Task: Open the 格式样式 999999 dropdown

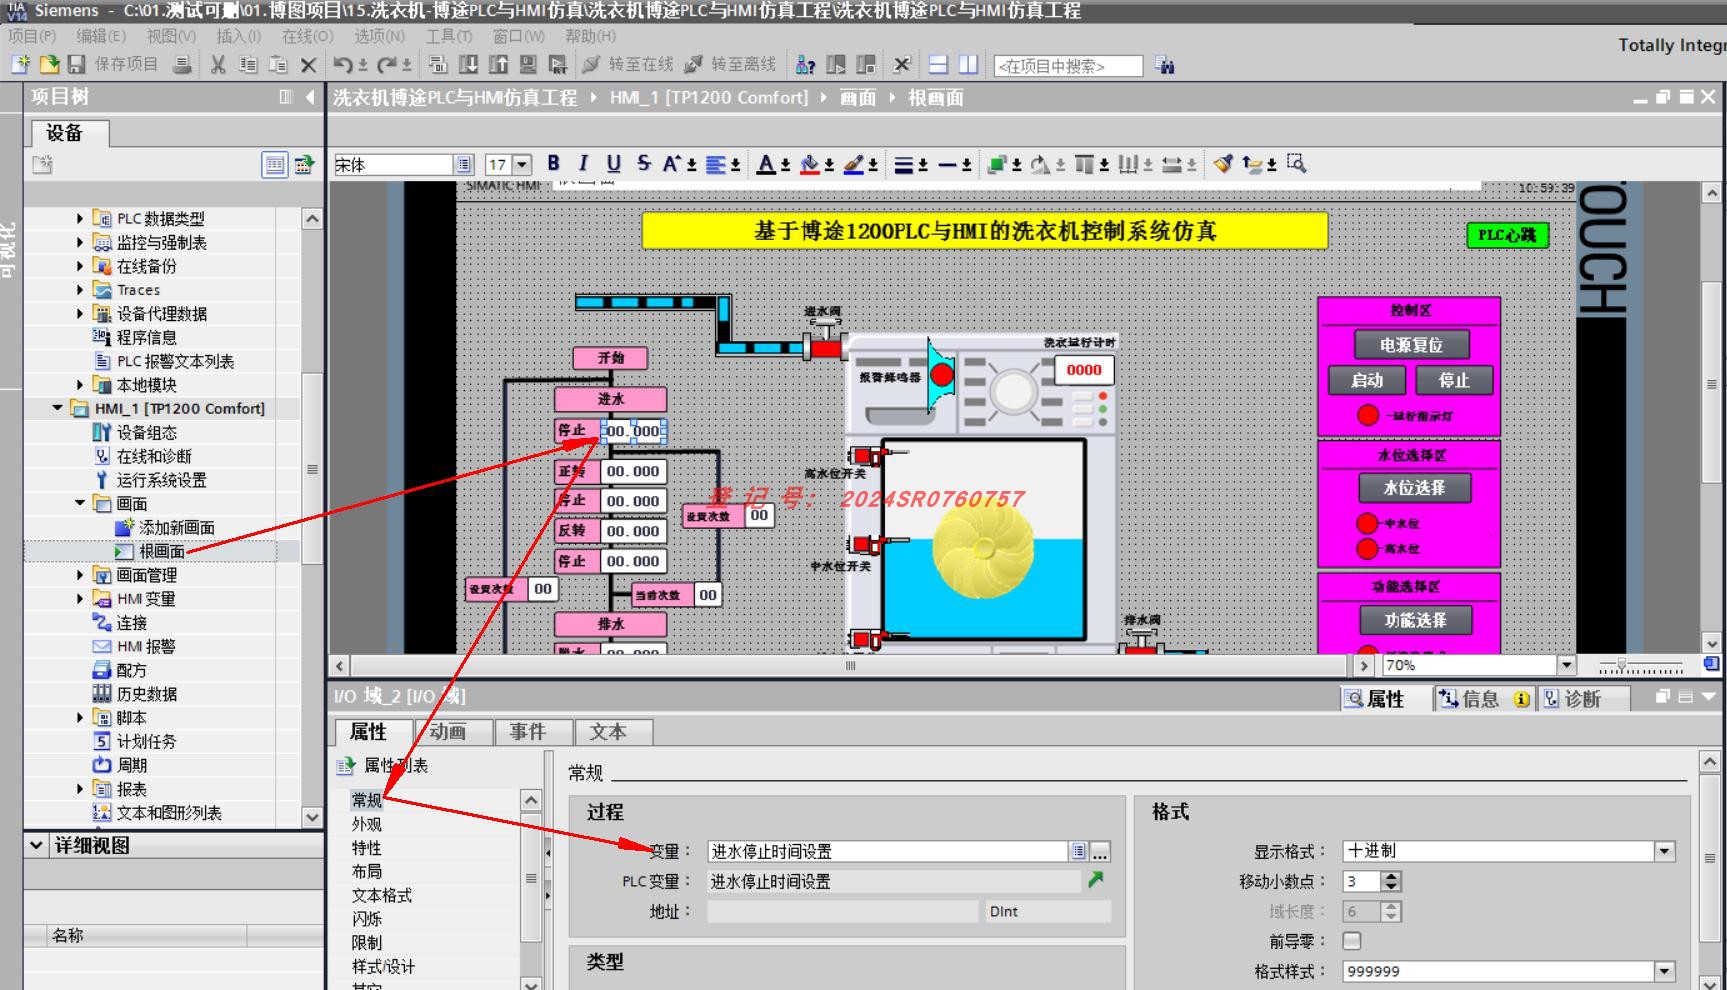Action: [1664, 971]
